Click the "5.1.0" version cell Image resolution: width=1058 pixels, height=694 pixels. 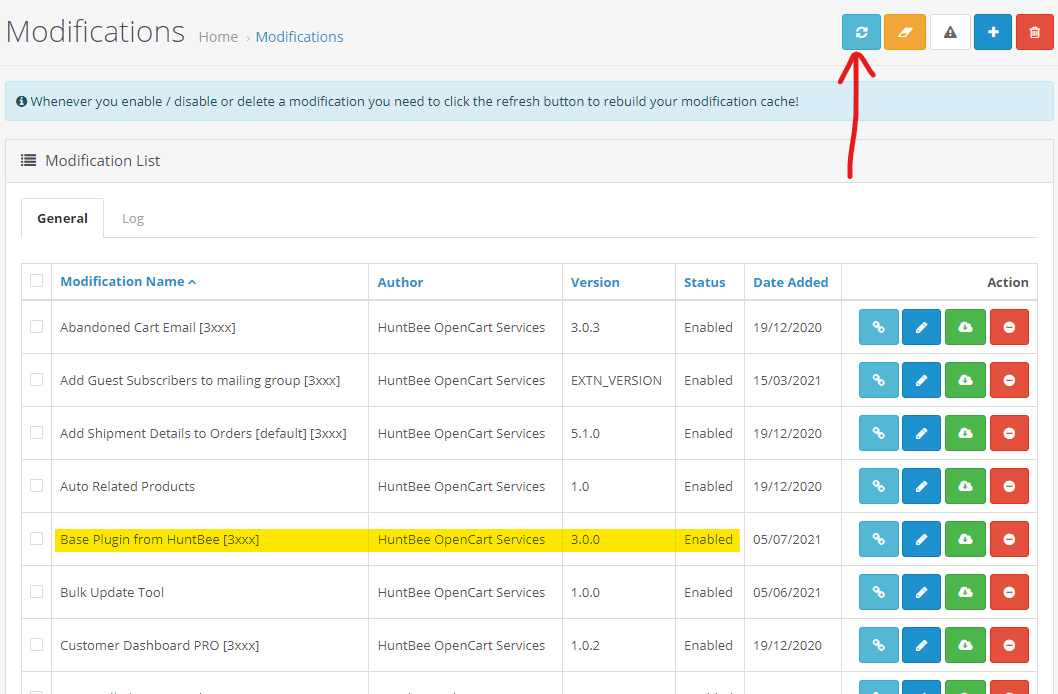click(x=585, y=434)
